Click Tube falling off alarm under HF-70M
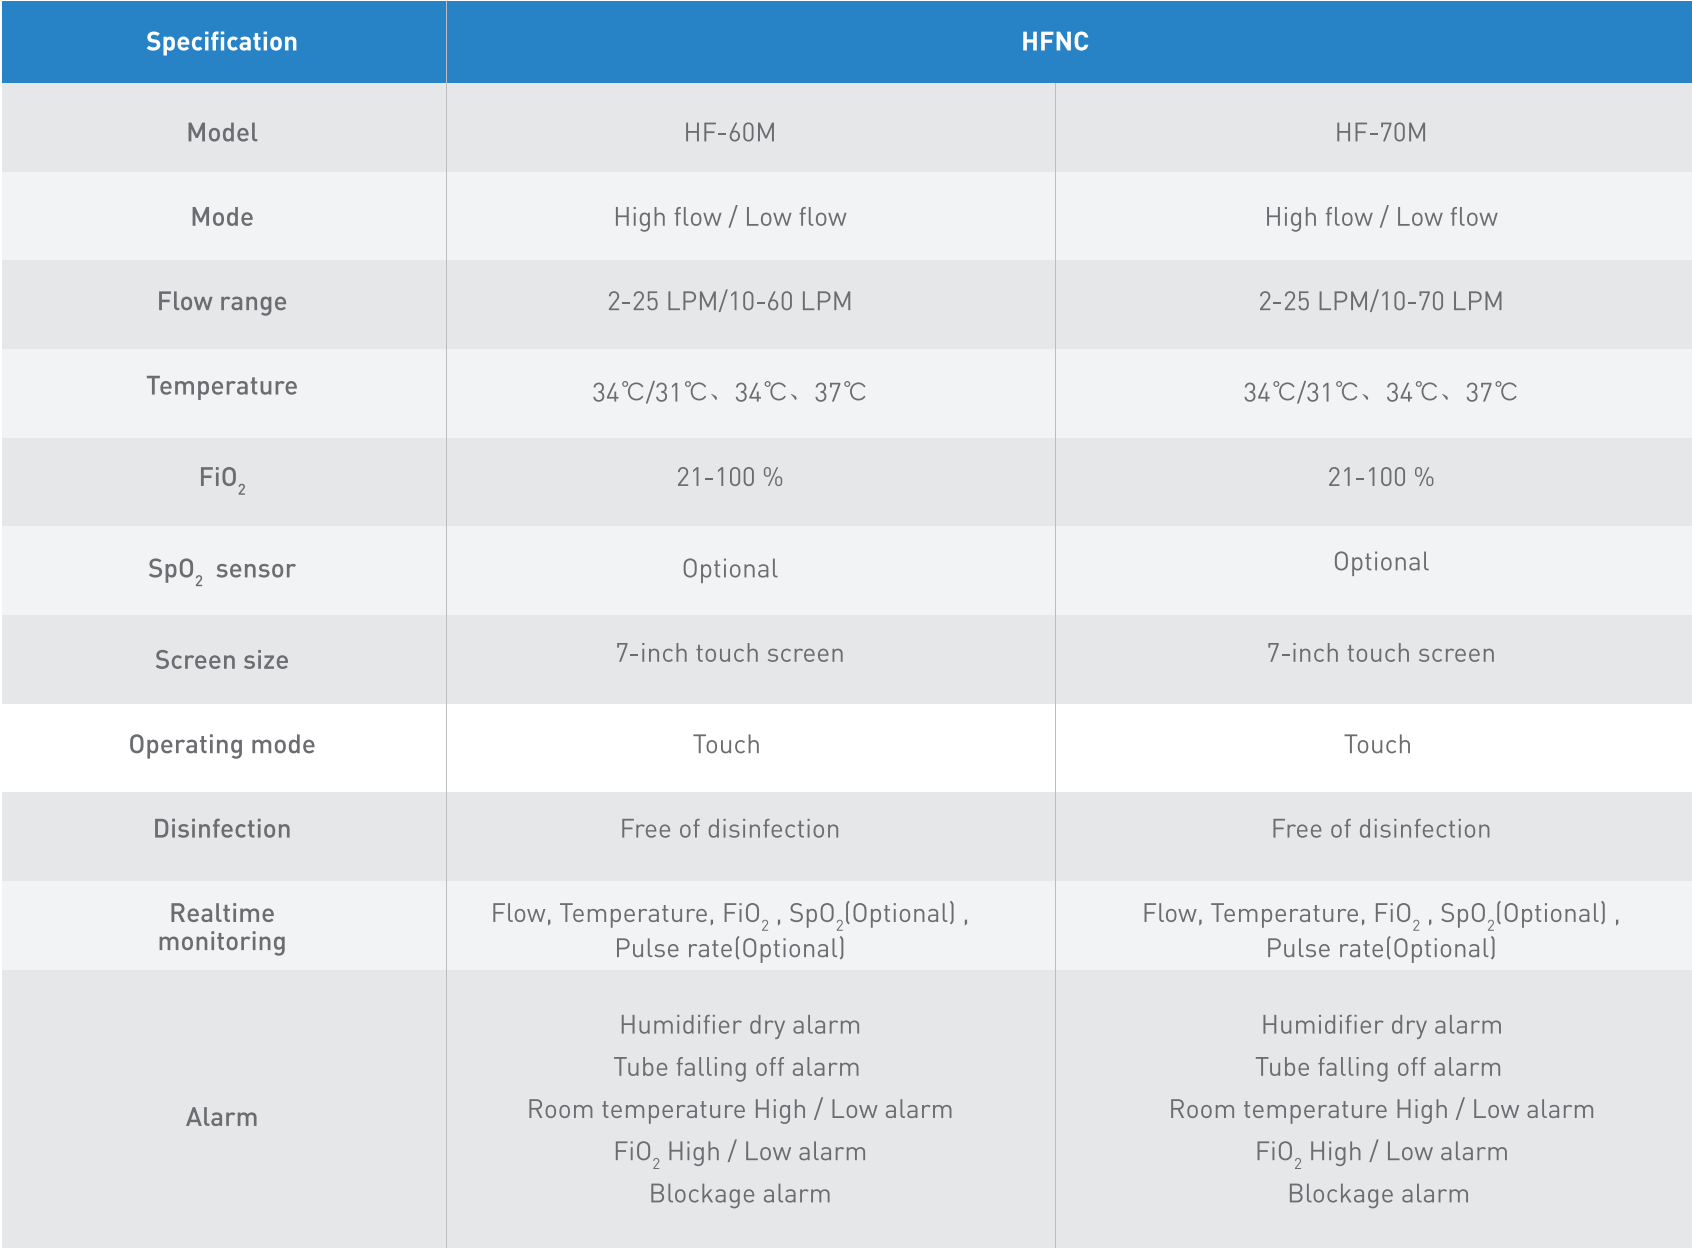The height and width of the screenshot is (1248, 1692). [x=1378, y=1067]
